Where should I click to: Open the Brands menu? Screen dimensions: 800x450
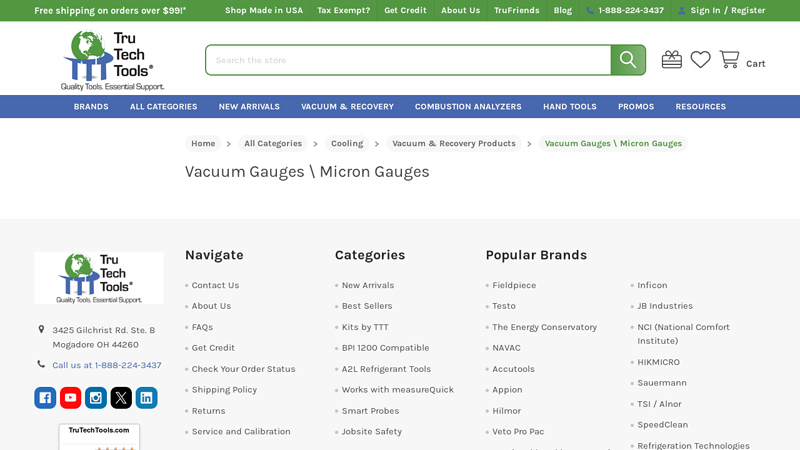[x=91, y=107]
